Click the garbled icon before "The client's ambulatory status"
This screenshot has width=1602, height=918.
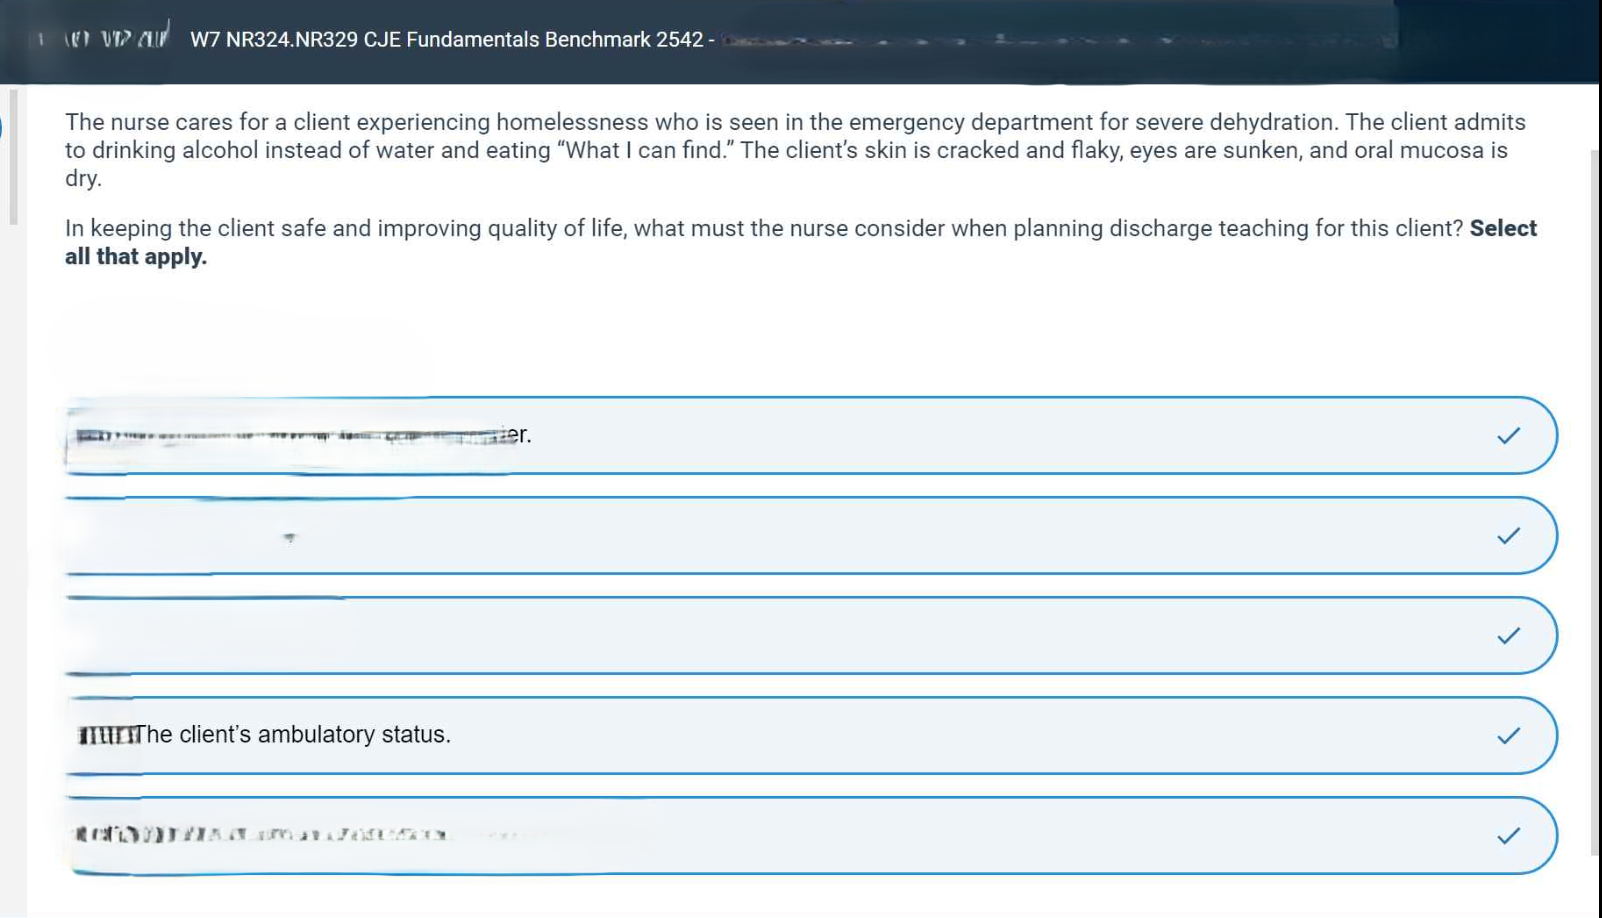coord(106,736)
